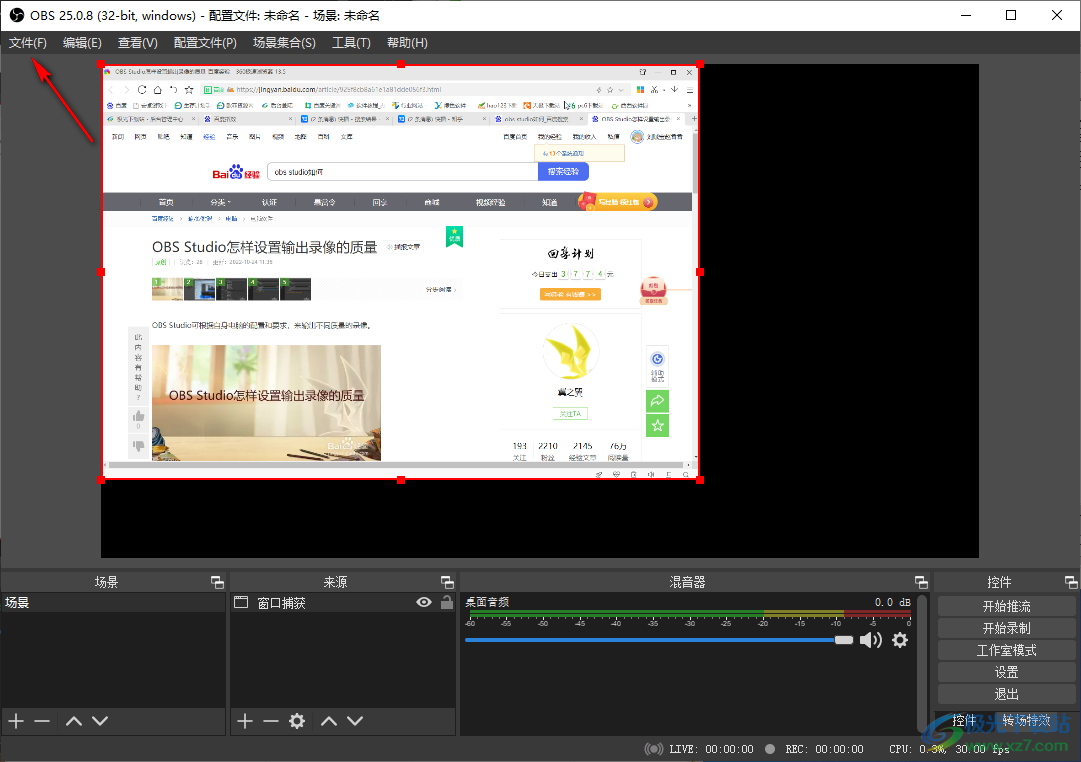Mute 桌面音频 with the speaker icon

click(871, 640)
